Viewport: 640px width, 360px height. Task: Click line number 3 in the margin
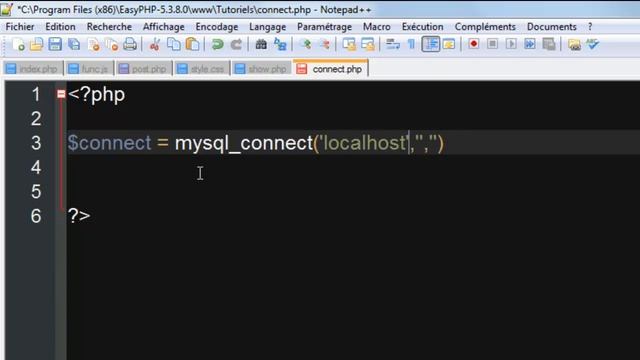point(36,143)
